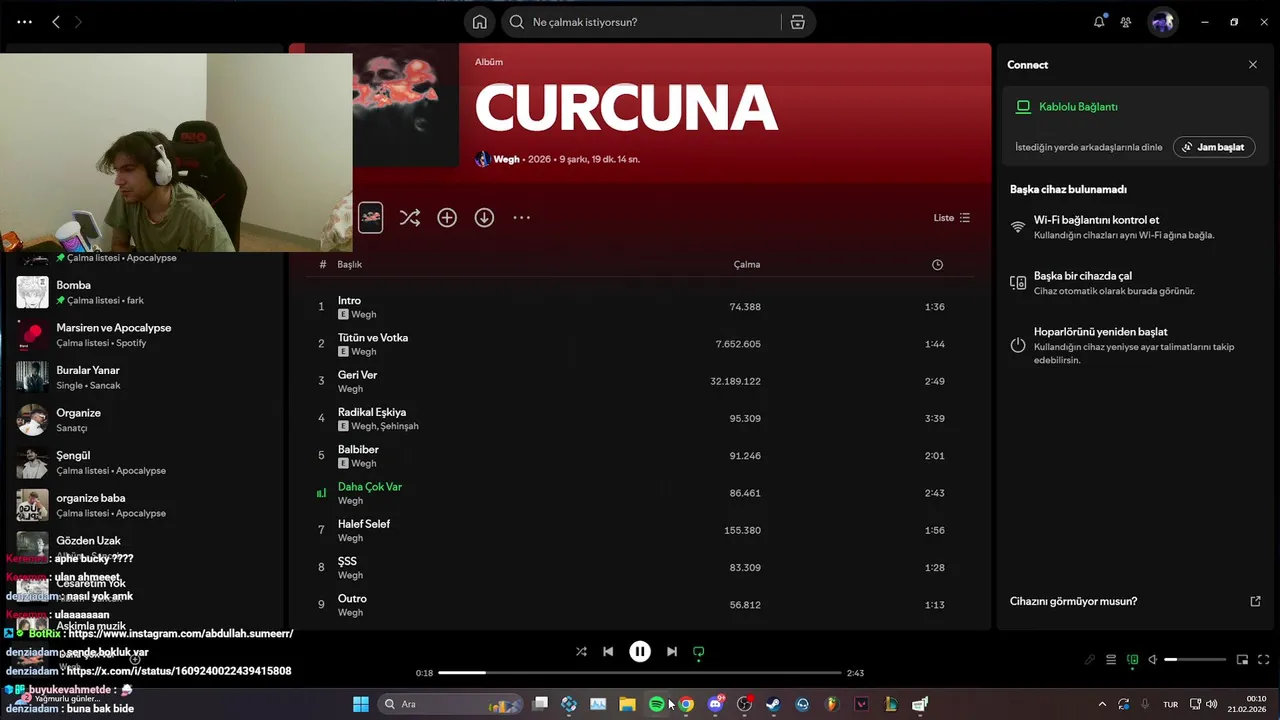Enter fullscreen view
This screenshot has height=720, width=1280.
[x=1264, y=660]
